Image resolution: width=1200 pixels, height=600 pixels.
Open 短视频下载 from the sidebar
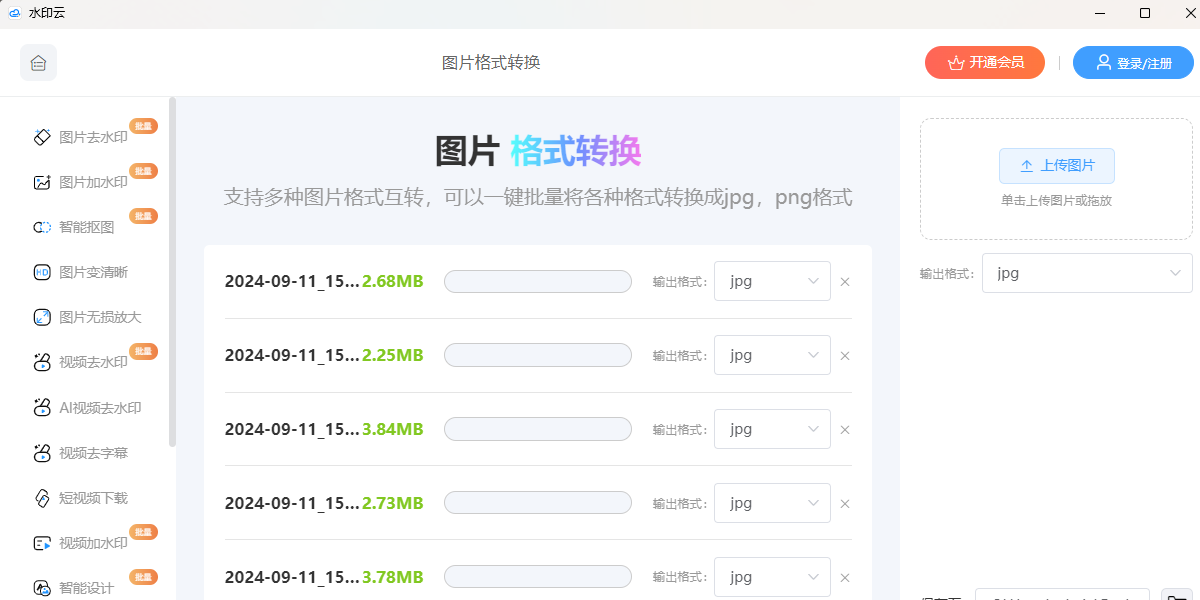tap(93, 498)
